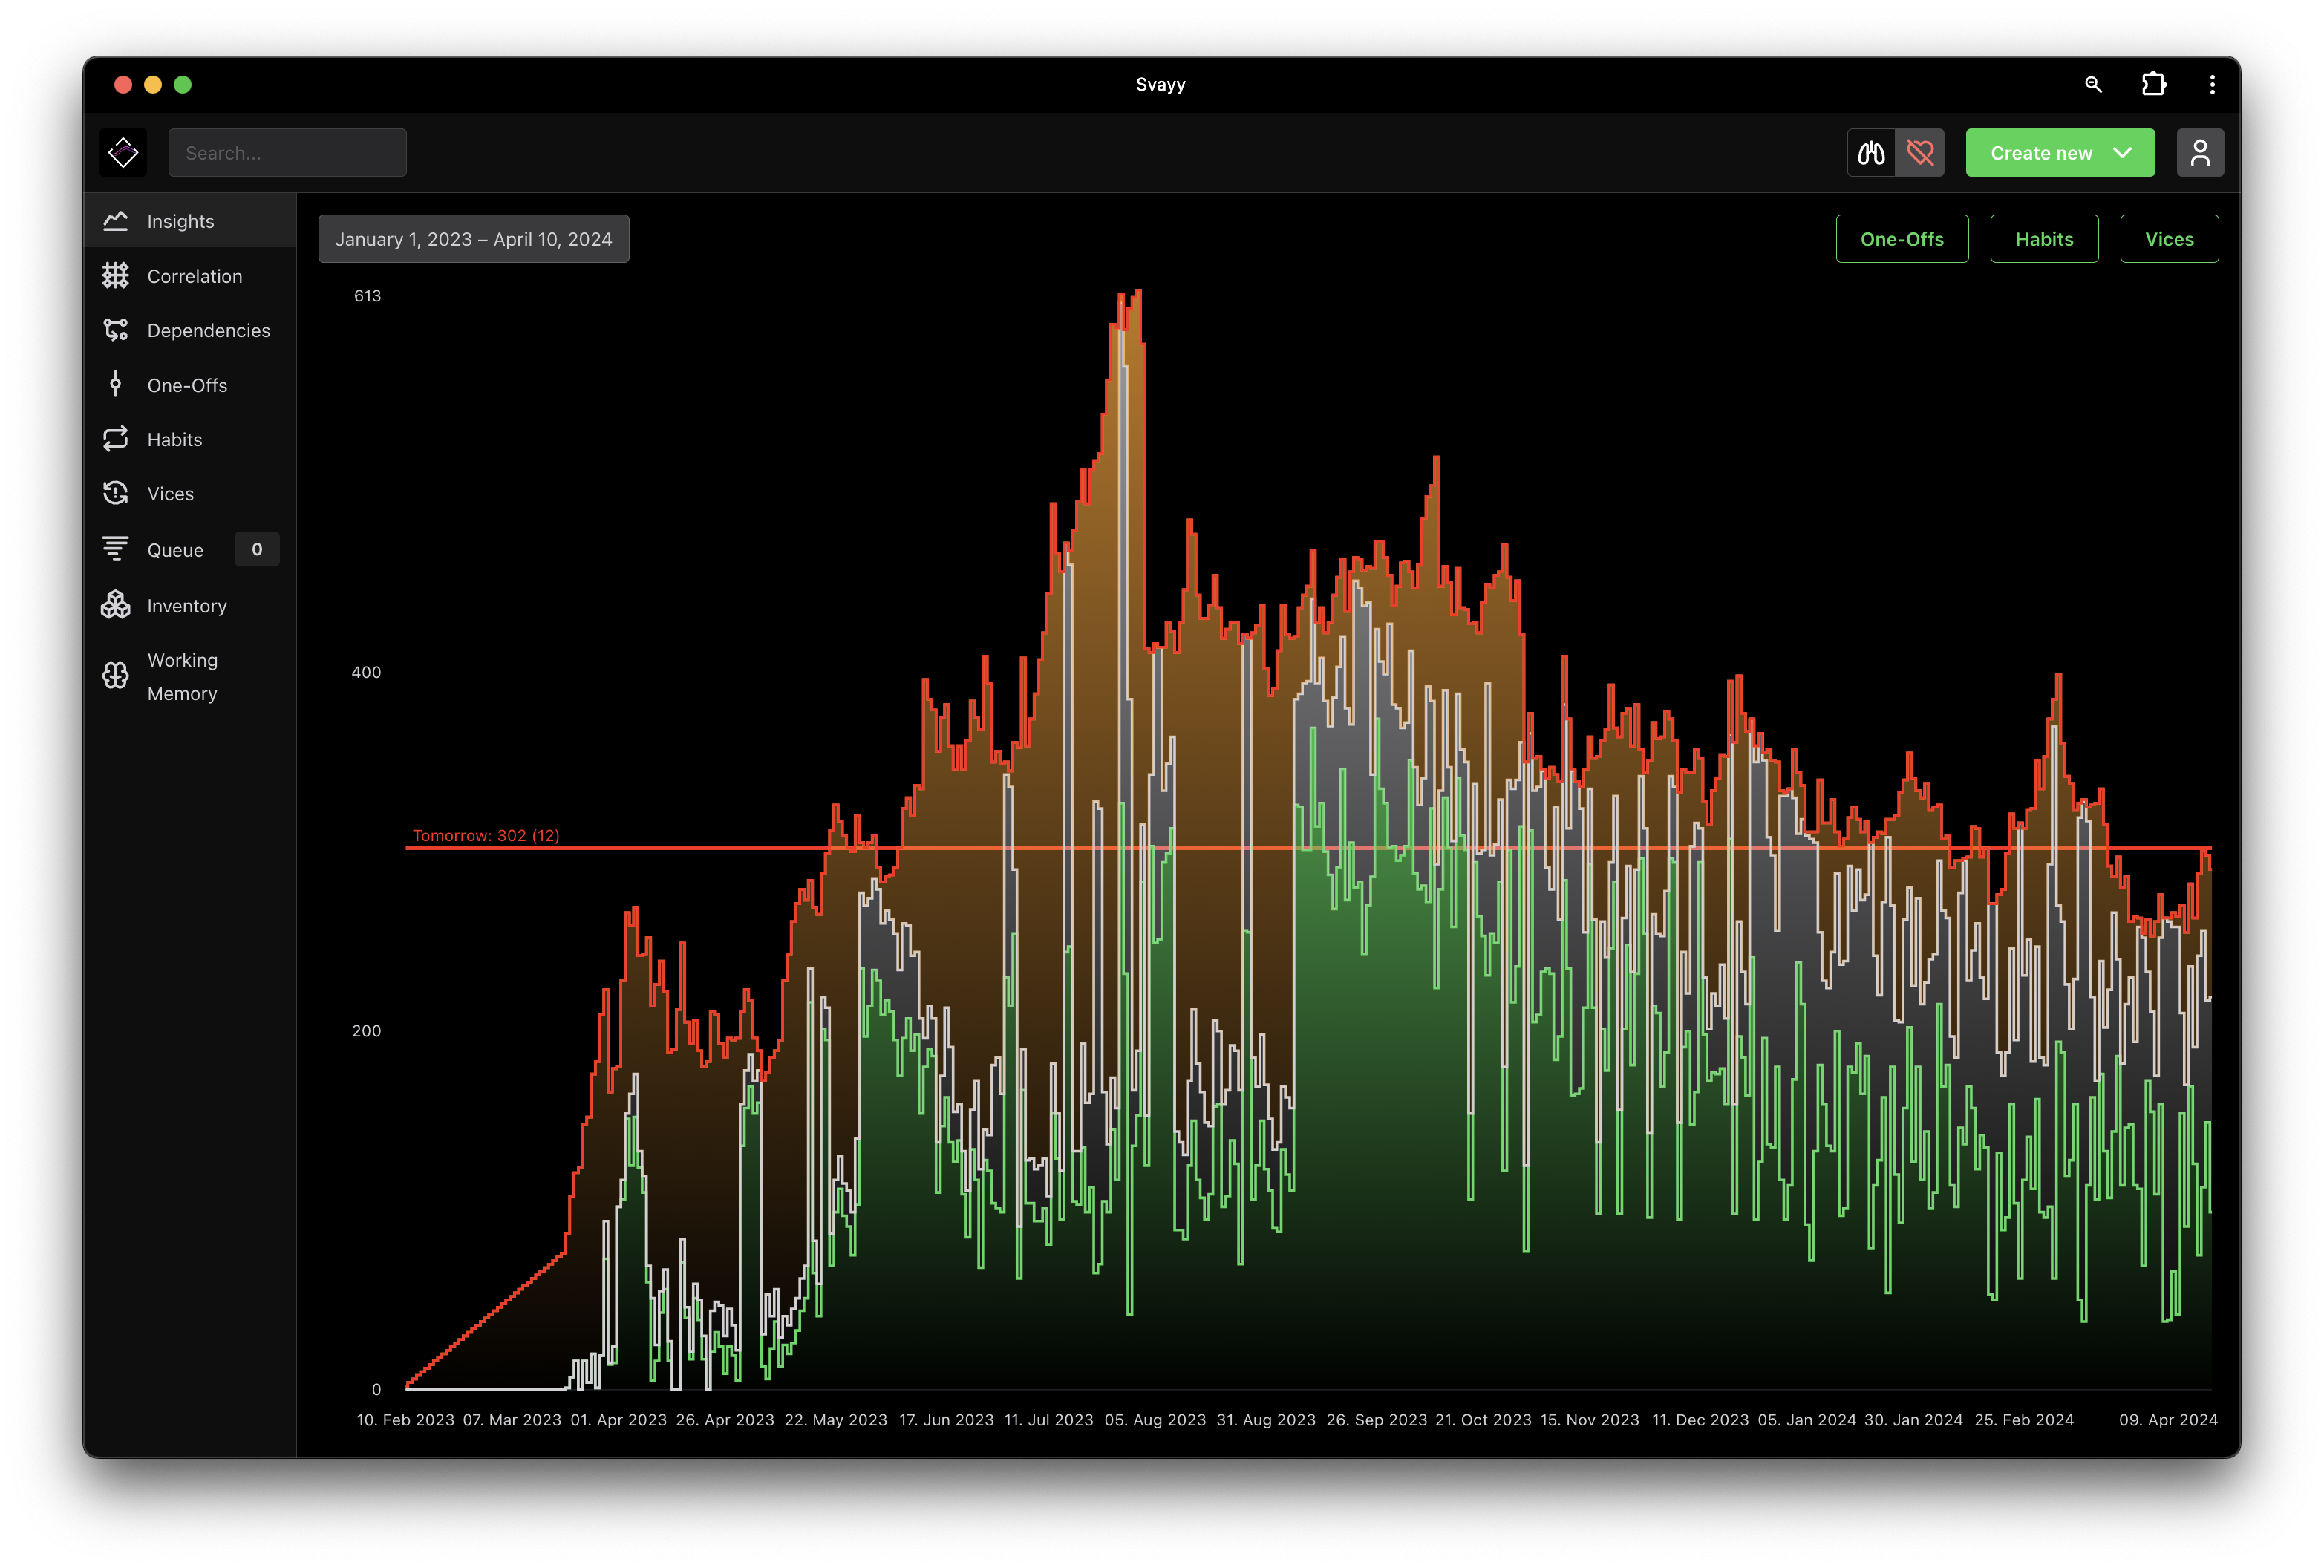Click the 200 y-axis label
The image size is (2324, 1568).
(x=366, y=1030)
